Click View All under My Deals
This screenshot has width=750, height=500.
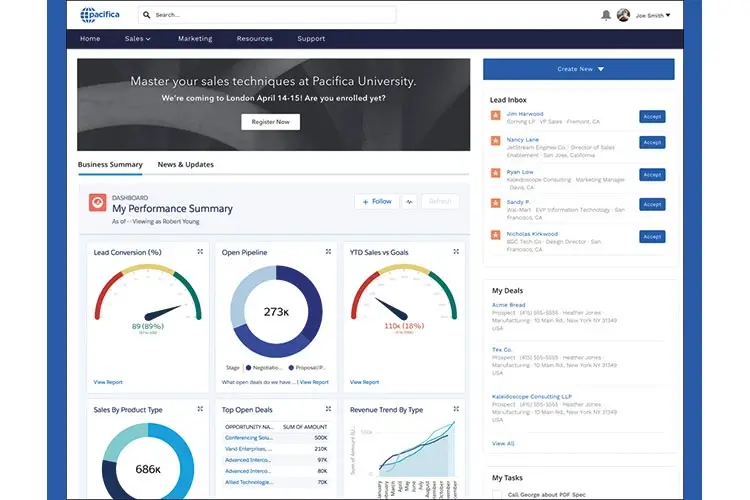coord(503,444)
